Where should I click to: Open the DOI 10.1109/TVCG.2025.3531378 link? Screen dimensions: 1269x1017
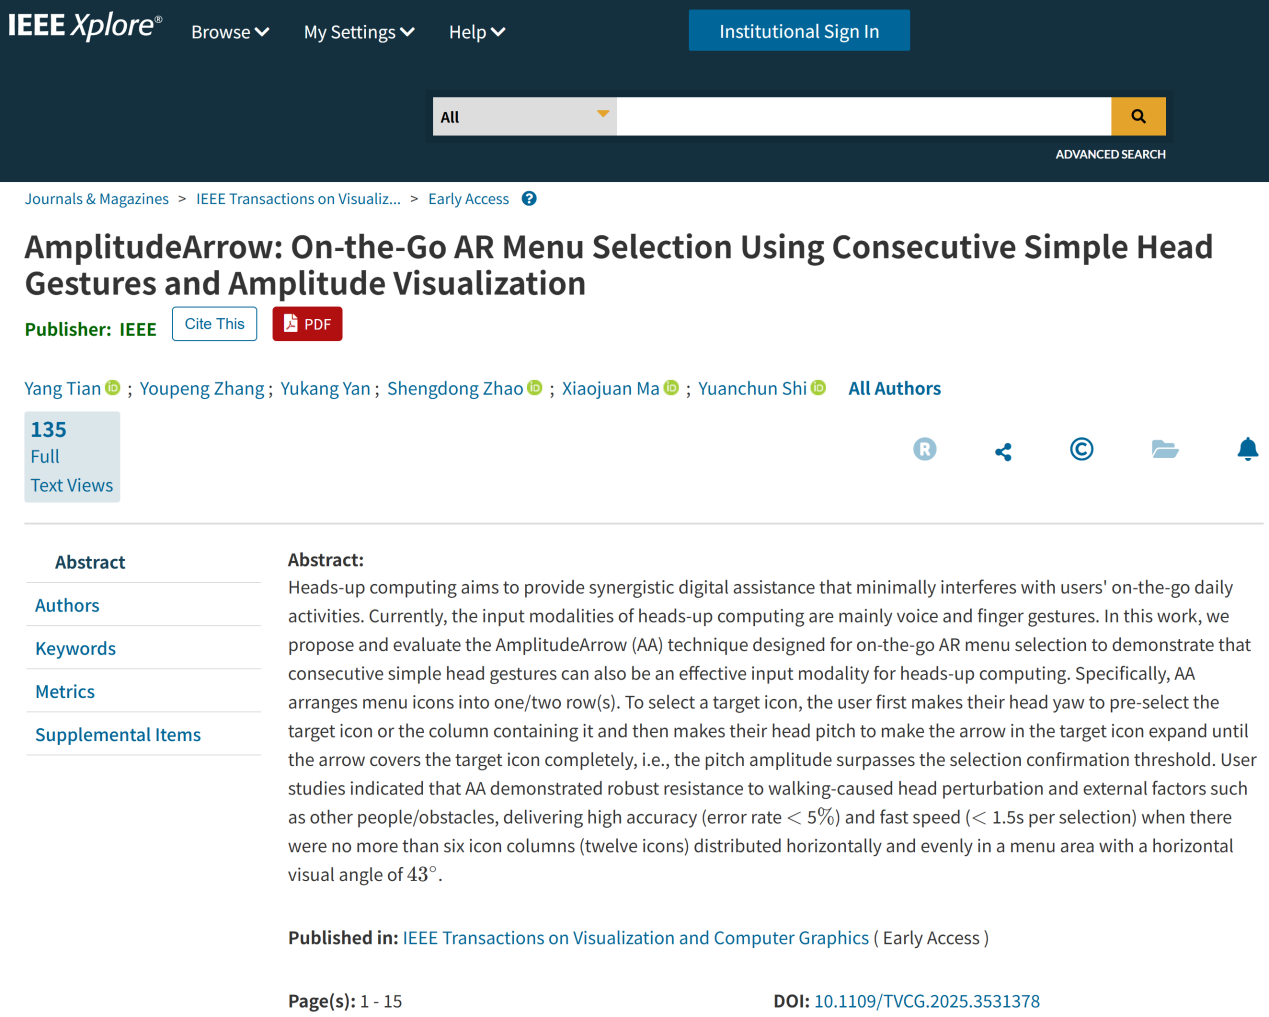927,1001
